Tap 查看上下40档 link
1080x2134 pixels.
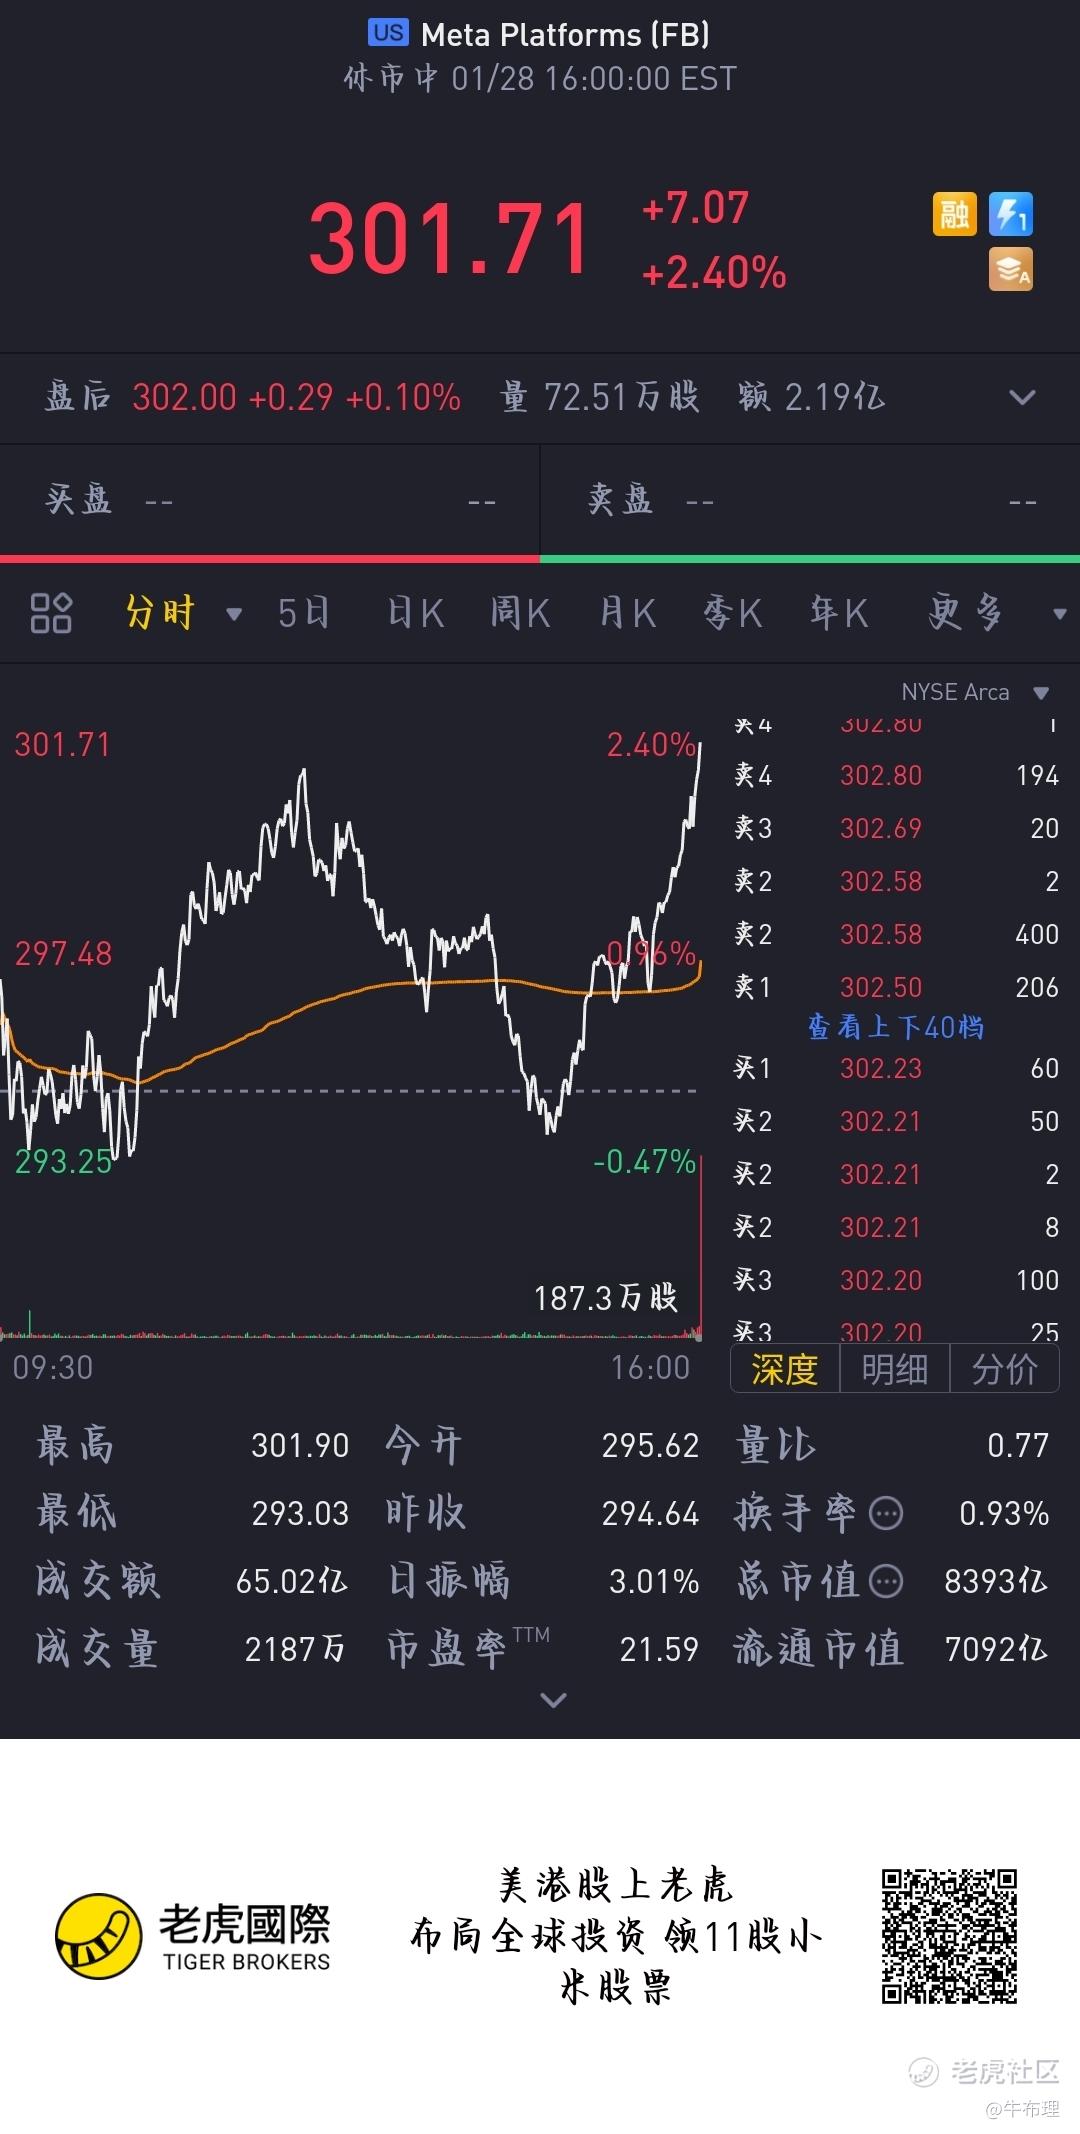click(x=896, y=1027)
